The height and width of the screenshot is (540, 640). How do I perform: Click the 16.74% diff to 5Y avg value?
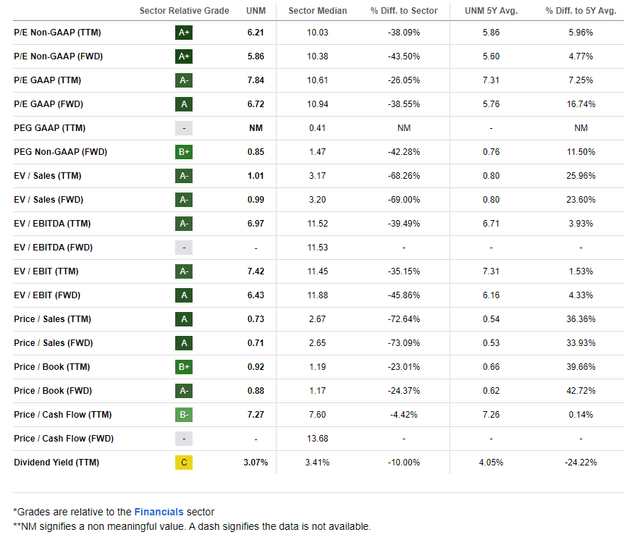581,104
